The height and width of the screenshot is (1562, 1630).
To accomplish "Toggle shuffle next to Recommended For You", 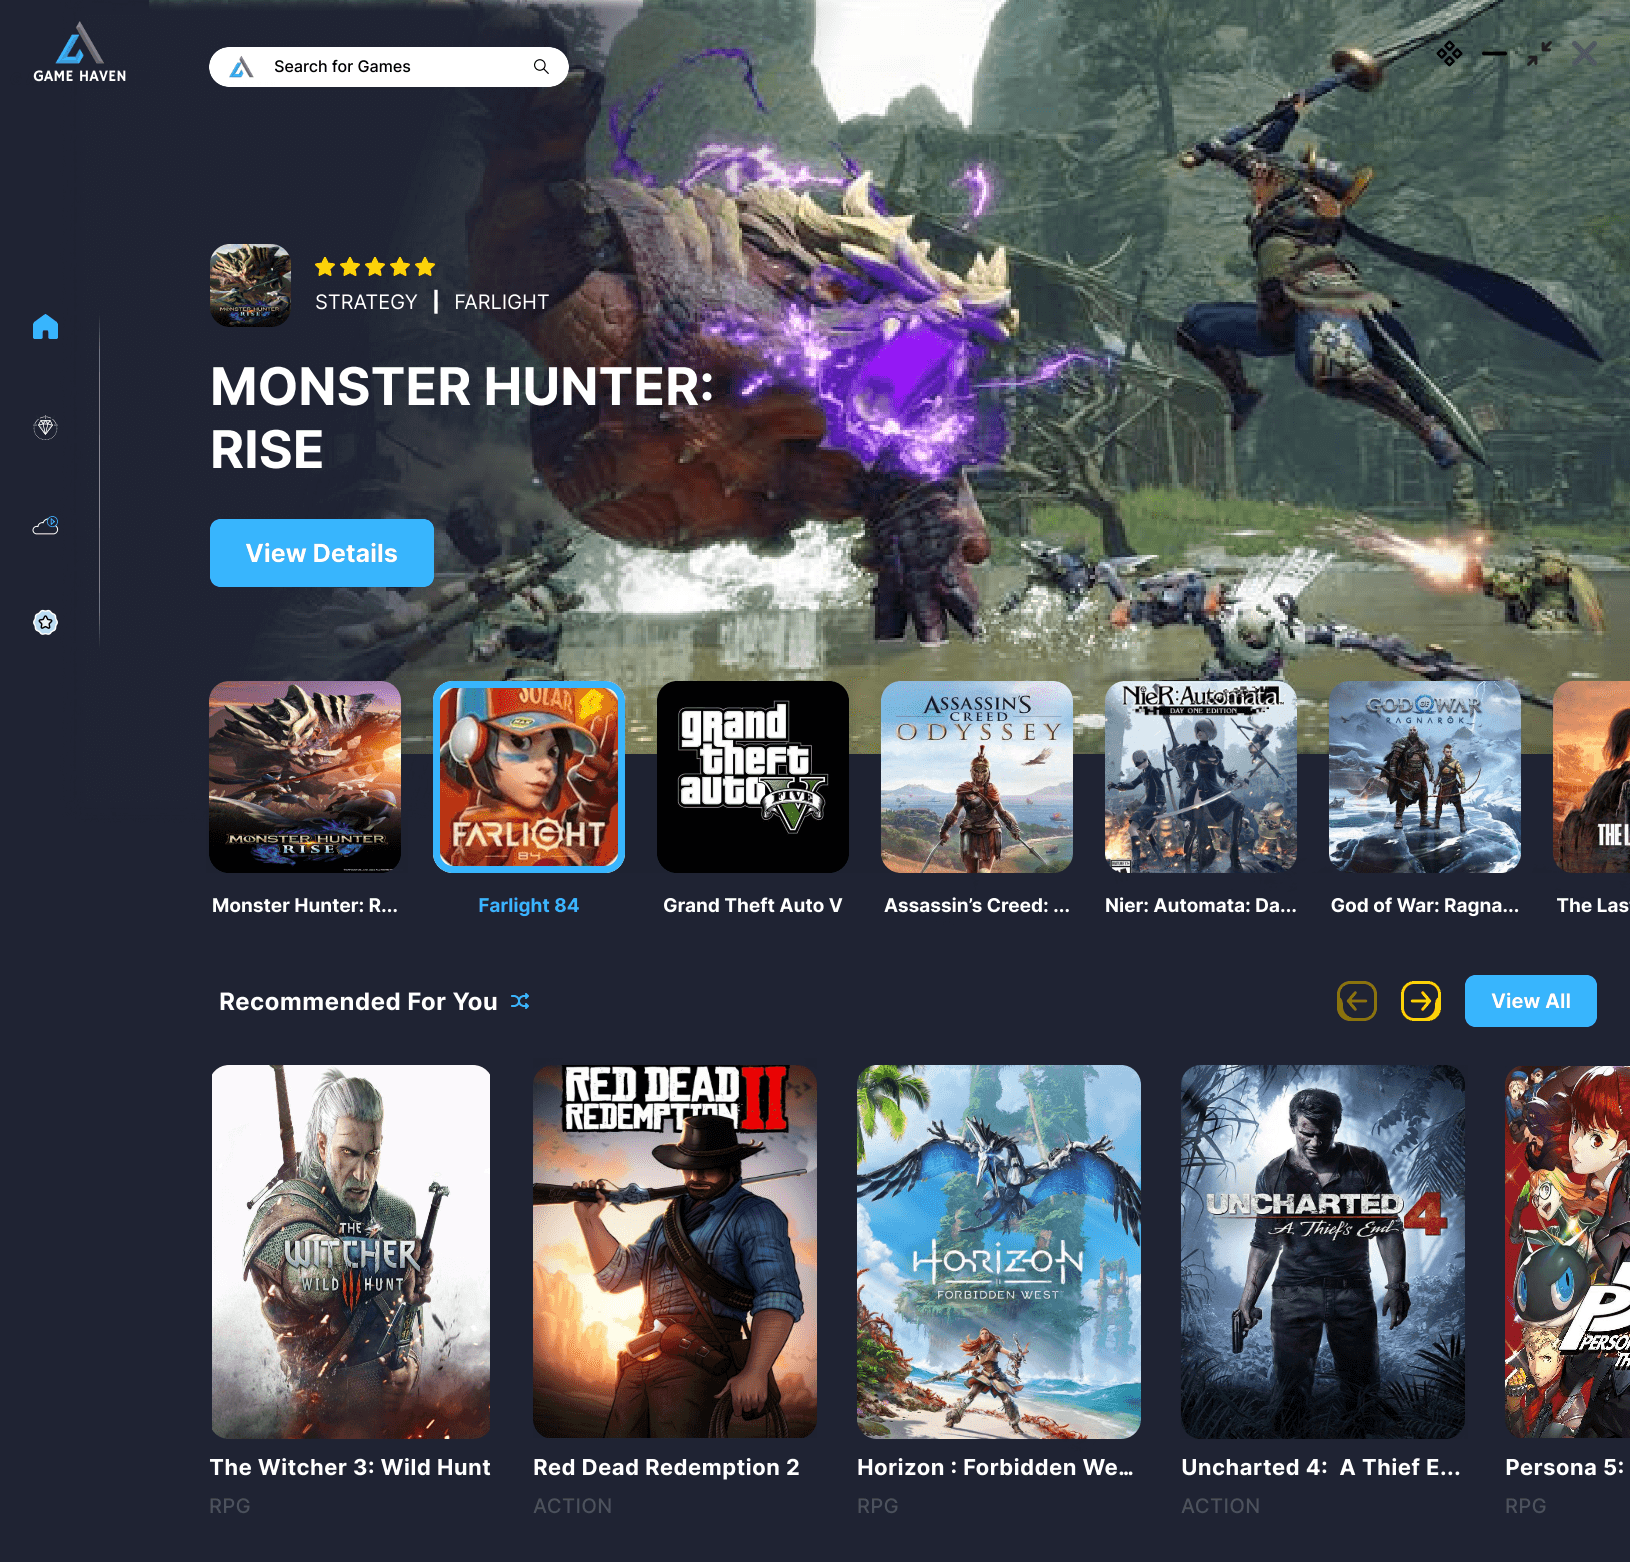I will pos(520,1001).
